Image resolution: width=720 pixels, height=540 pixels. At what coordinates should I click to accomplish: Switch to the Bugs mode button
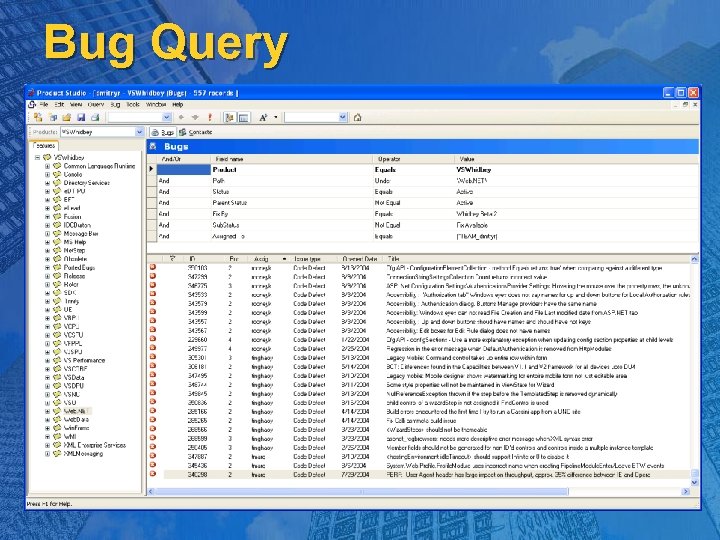[x=163, y=132]
